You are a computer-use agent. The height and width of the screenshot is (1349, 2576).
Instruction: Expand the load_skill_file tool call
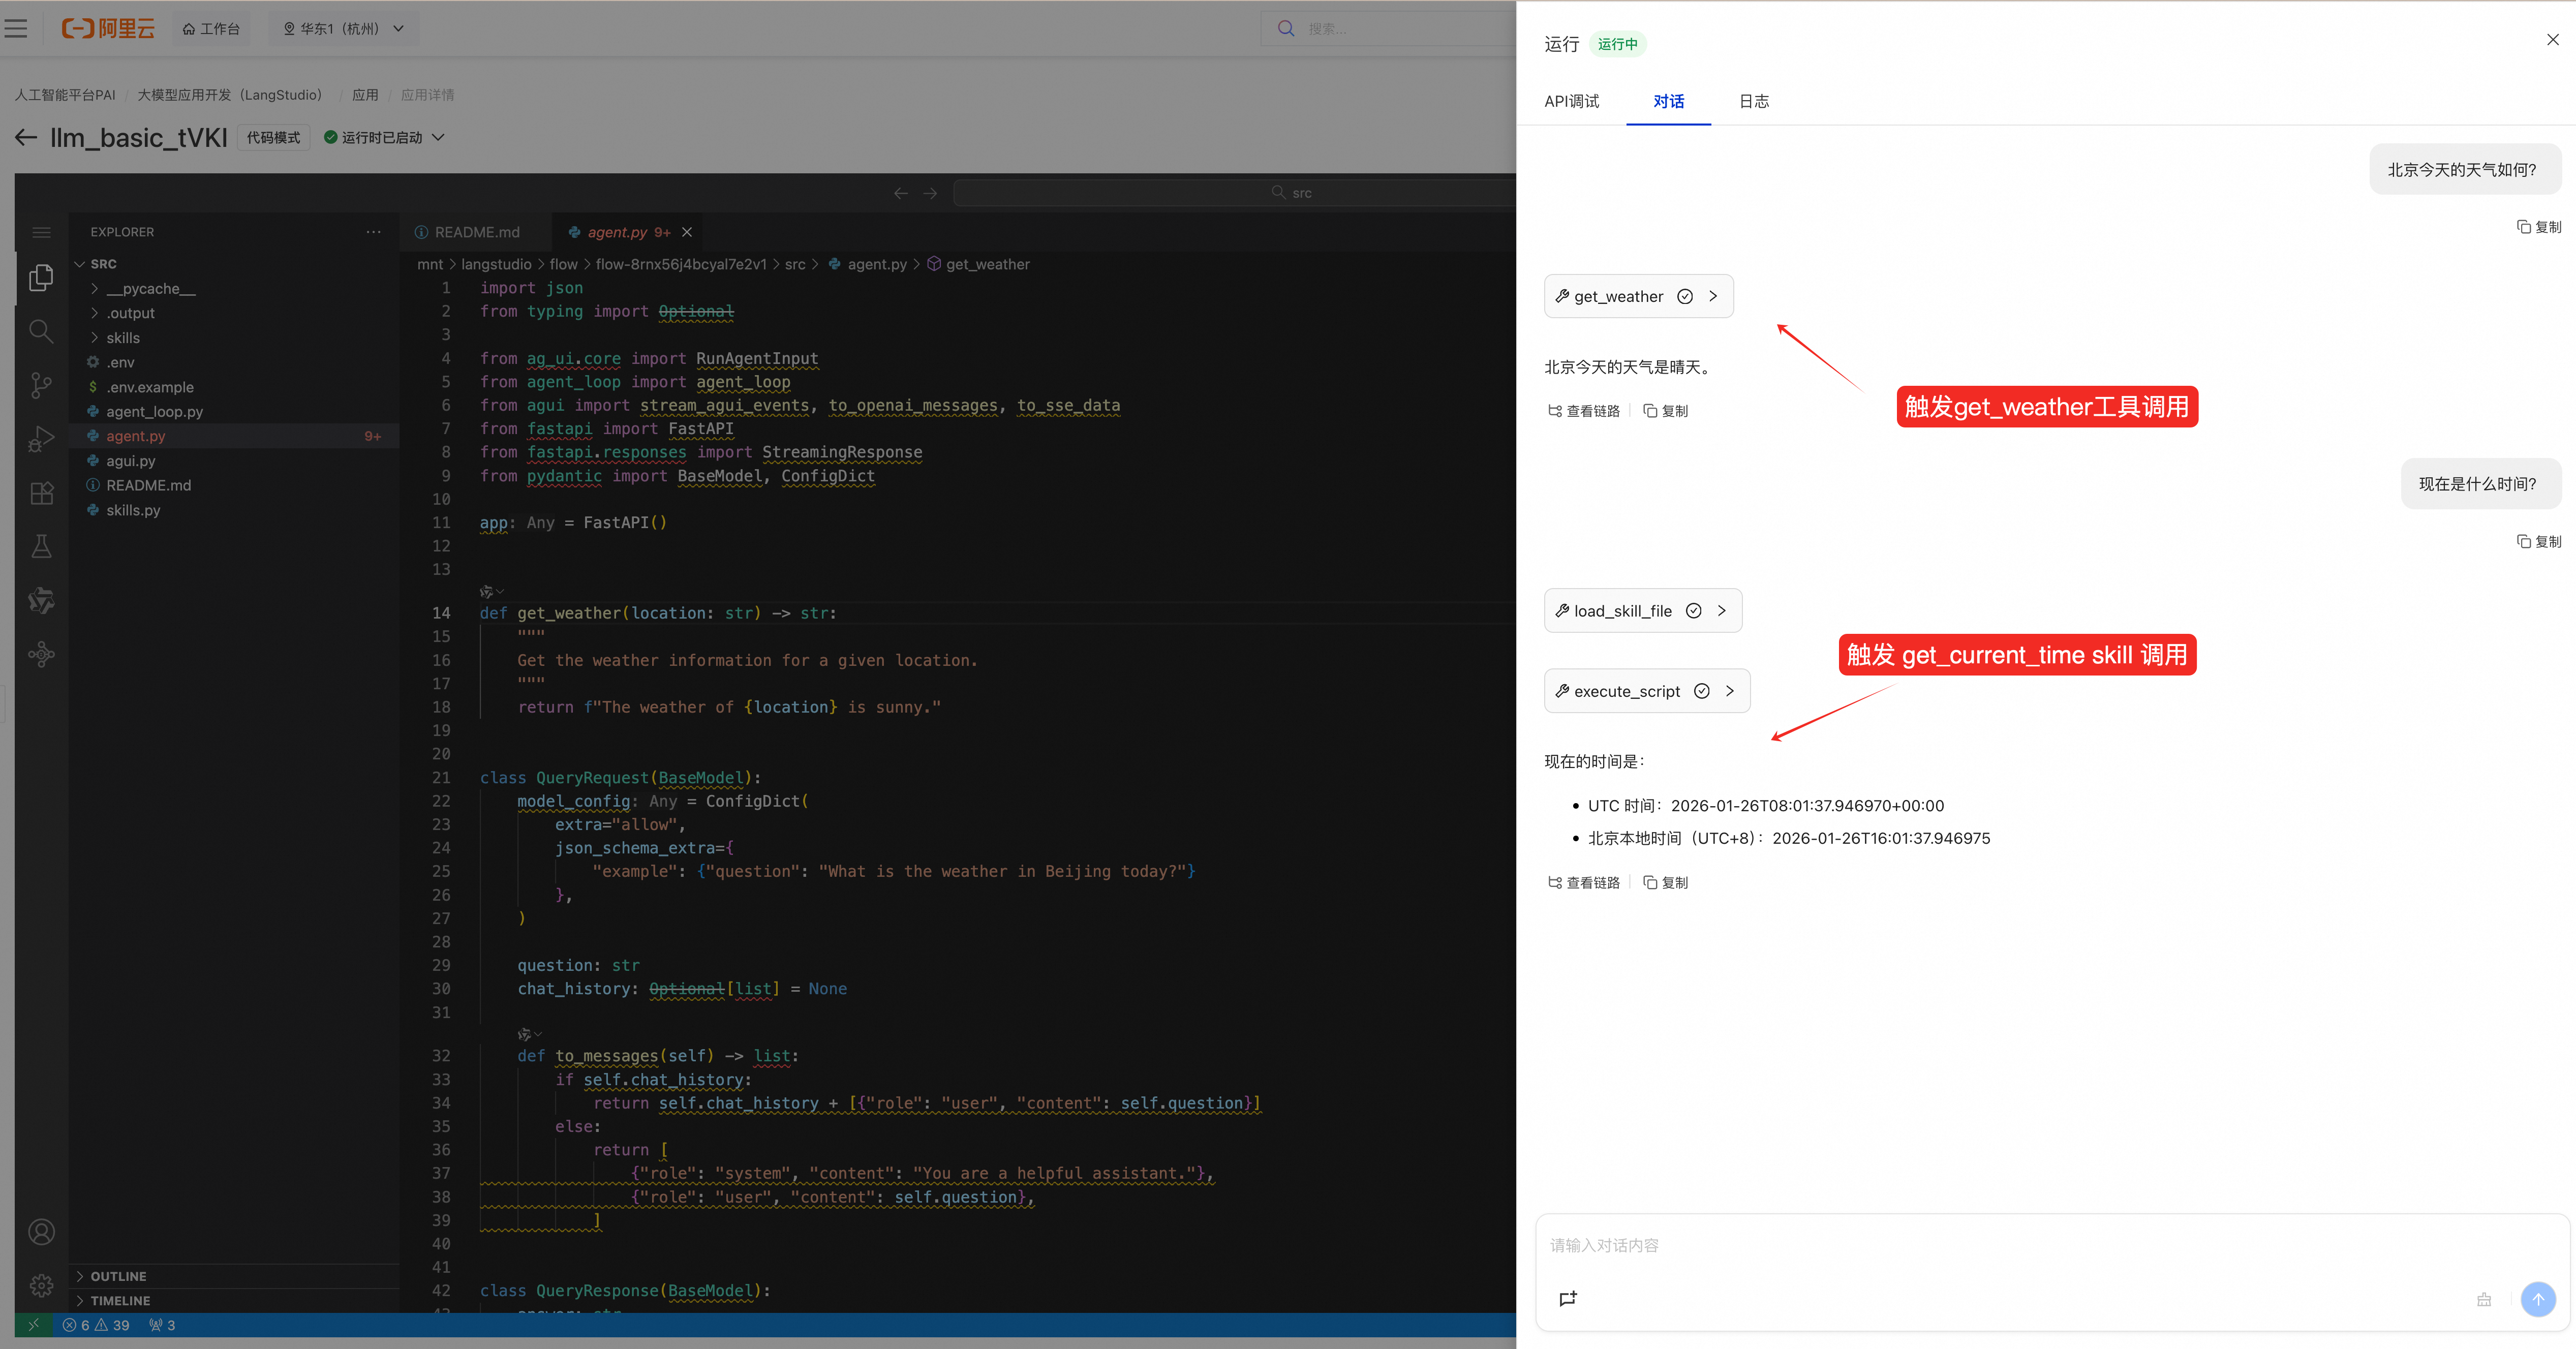(1721, 611)
